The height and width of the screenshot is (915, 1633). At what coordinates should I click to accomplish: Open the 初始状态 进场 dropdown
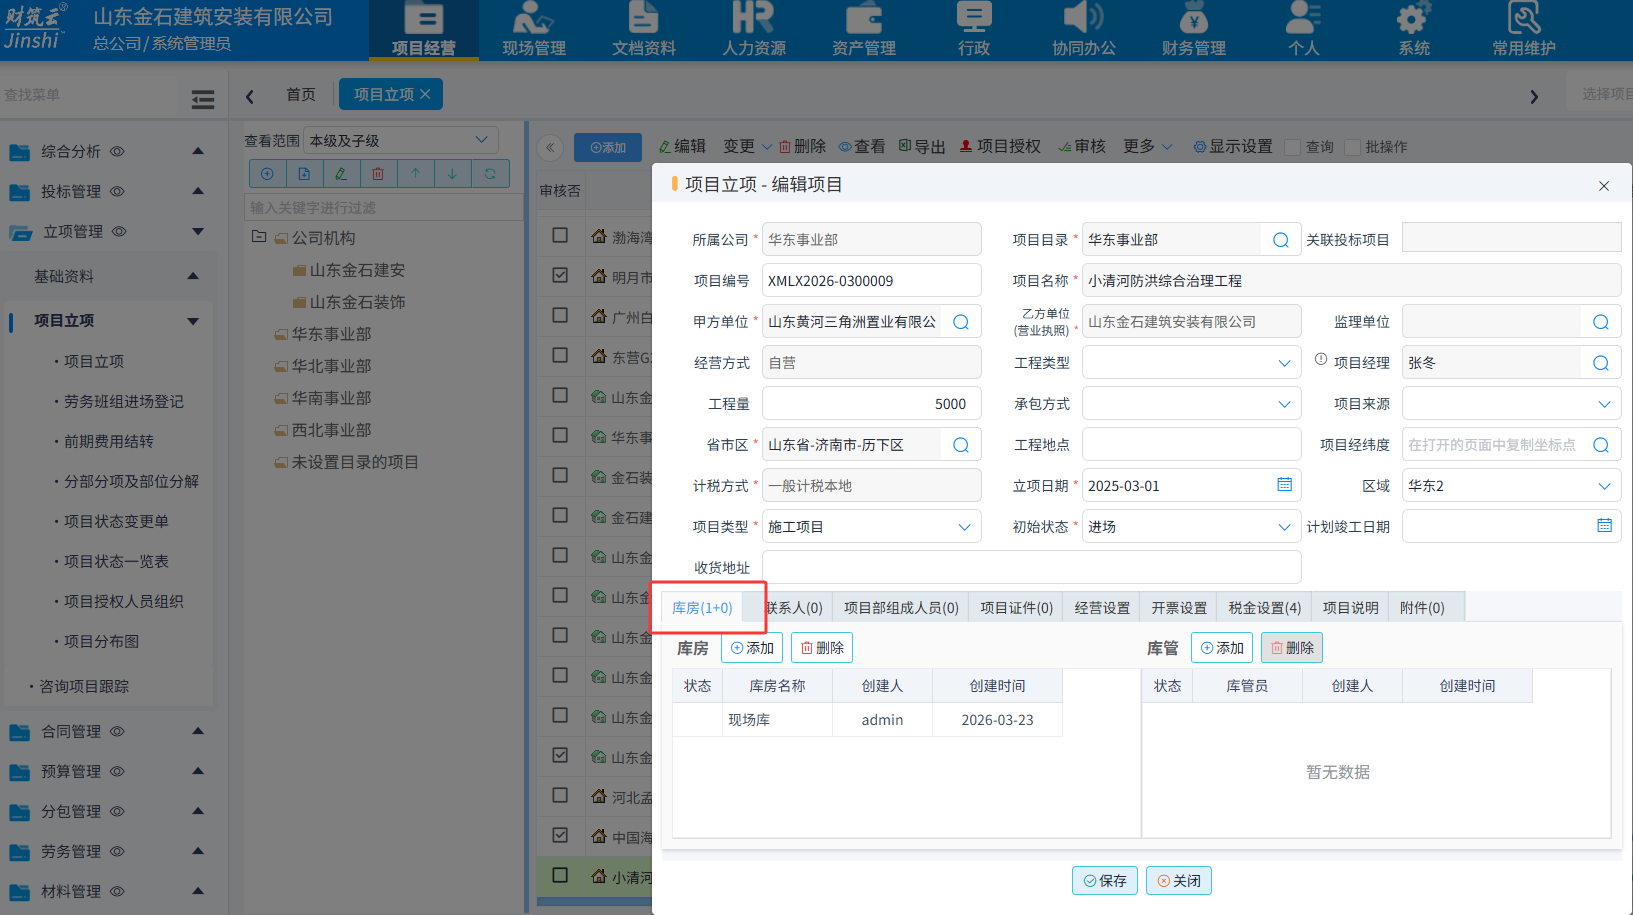(1191, 527)
